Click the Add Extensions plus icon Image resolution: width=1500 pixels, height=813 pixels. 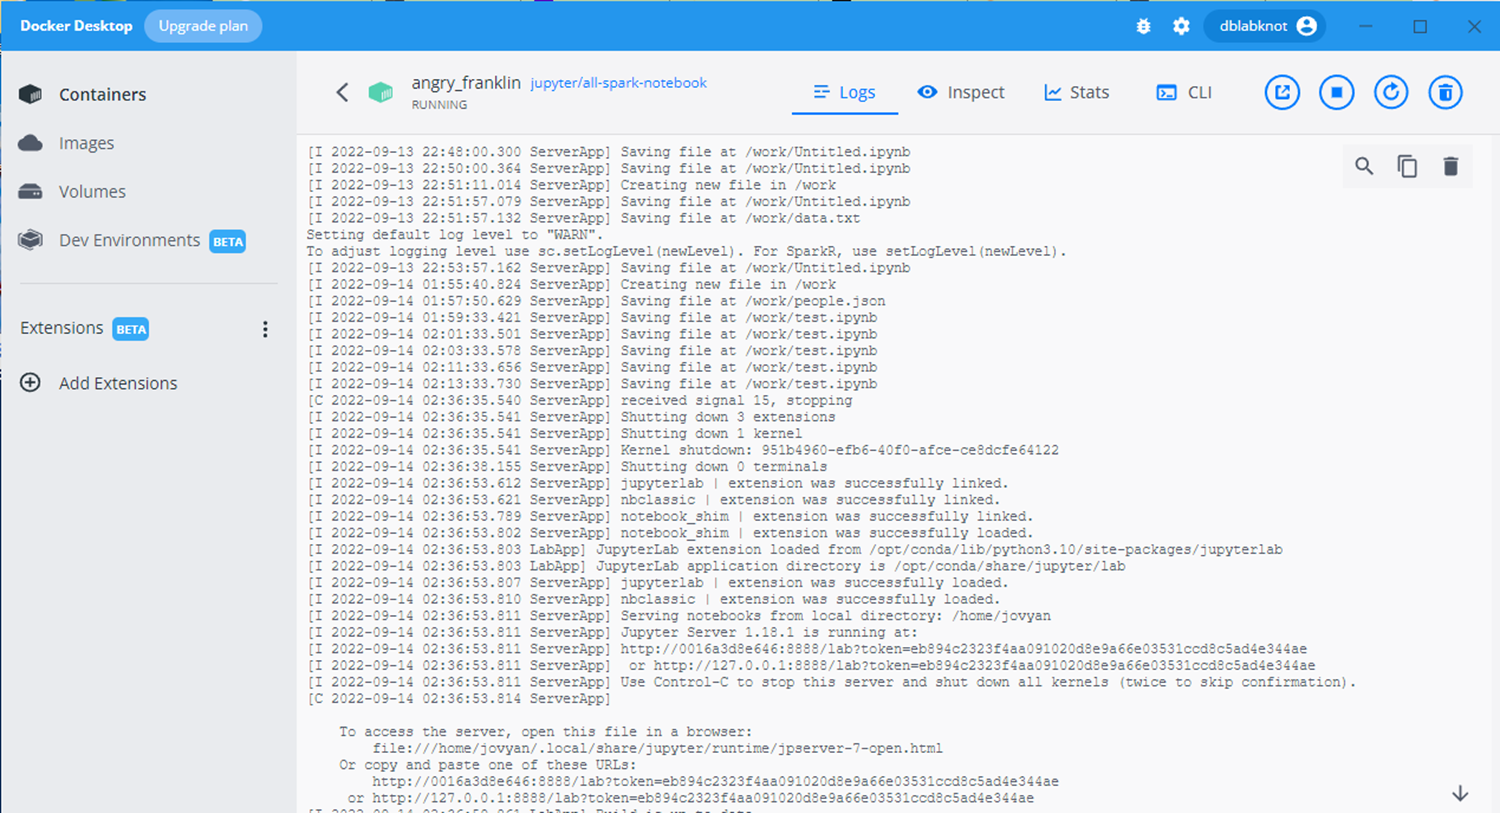pos(31,383)
